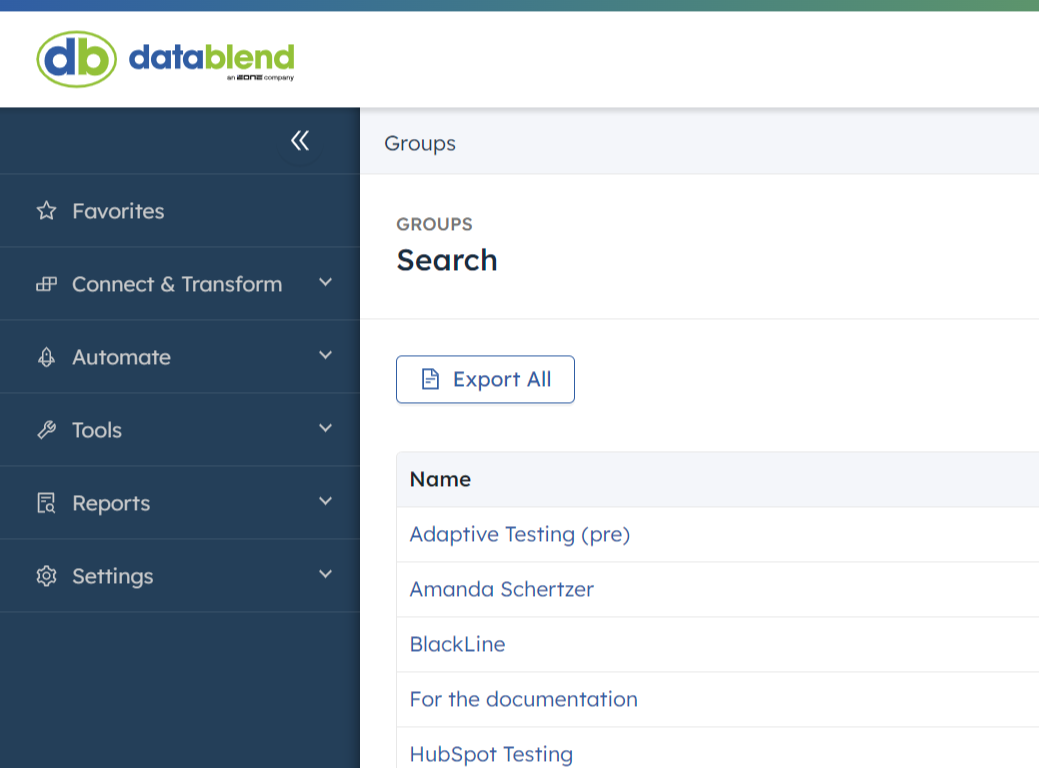The width and height of the screenshot is (1039, 768).
Task: Click the Groups breadcrumb
Action: click(x=419, y=144)
